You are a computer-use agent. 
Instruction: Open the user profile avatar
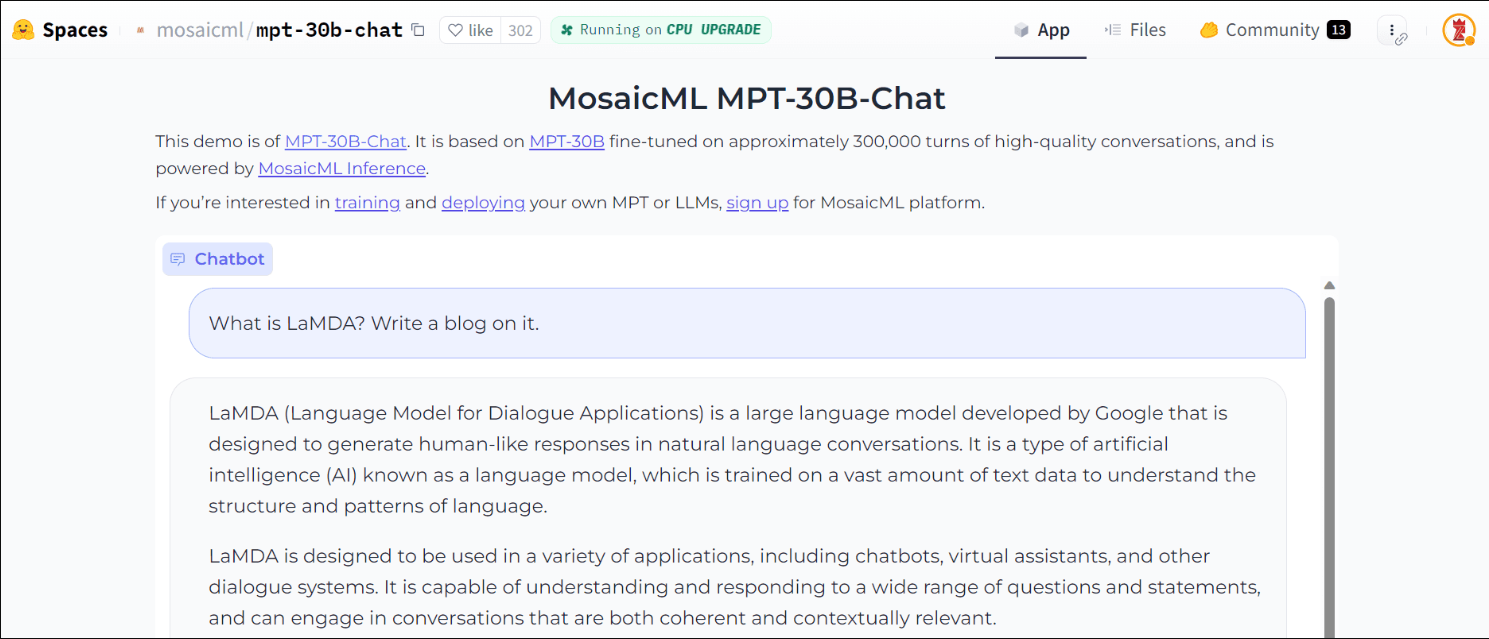pos(1459,30)
